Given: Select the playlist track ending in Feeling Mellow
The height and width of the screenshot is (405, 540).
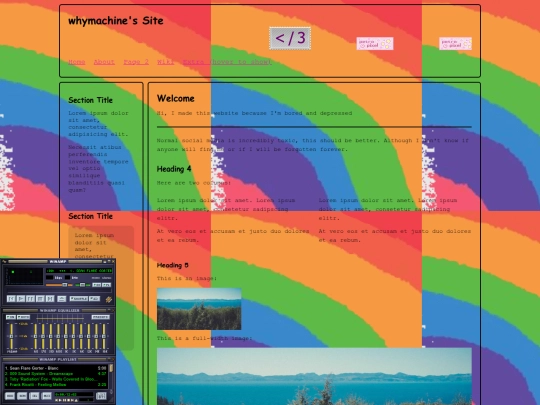Looking at the screenshot, I should click(x=56, y=385).
